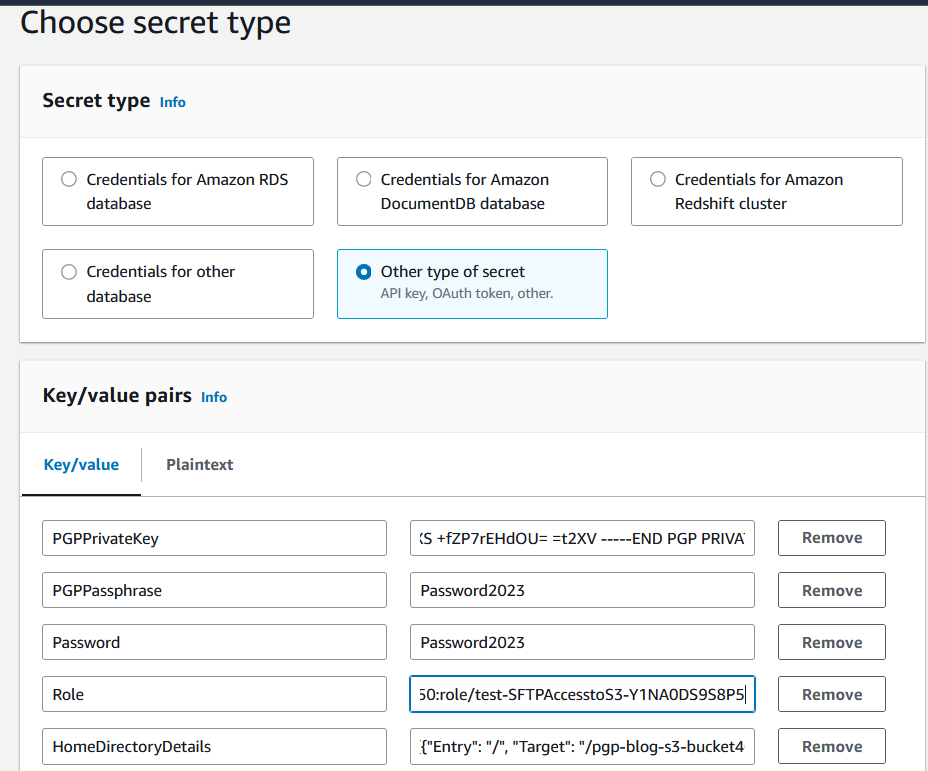Viewport: 928px width, 771px height.
Task: Remove the PGPPrivateKey pair
Action: pos(831,538)
